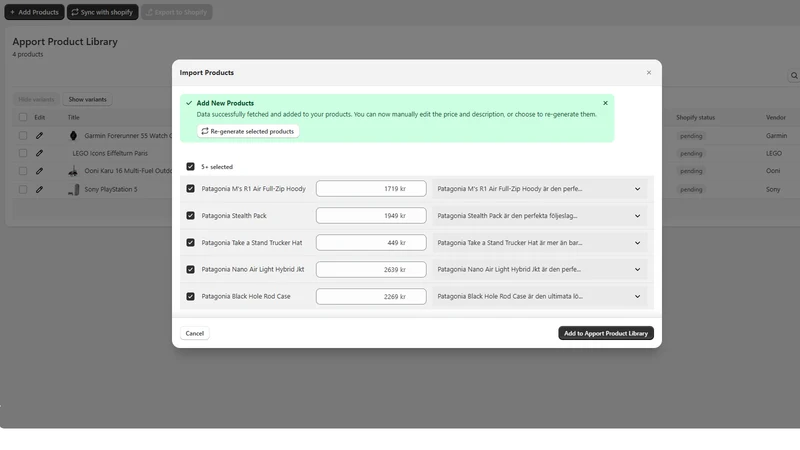This screenshot has height=450, width=800.
Task: Edit price field showing 2639 kr
Action: tap(371, 269)
